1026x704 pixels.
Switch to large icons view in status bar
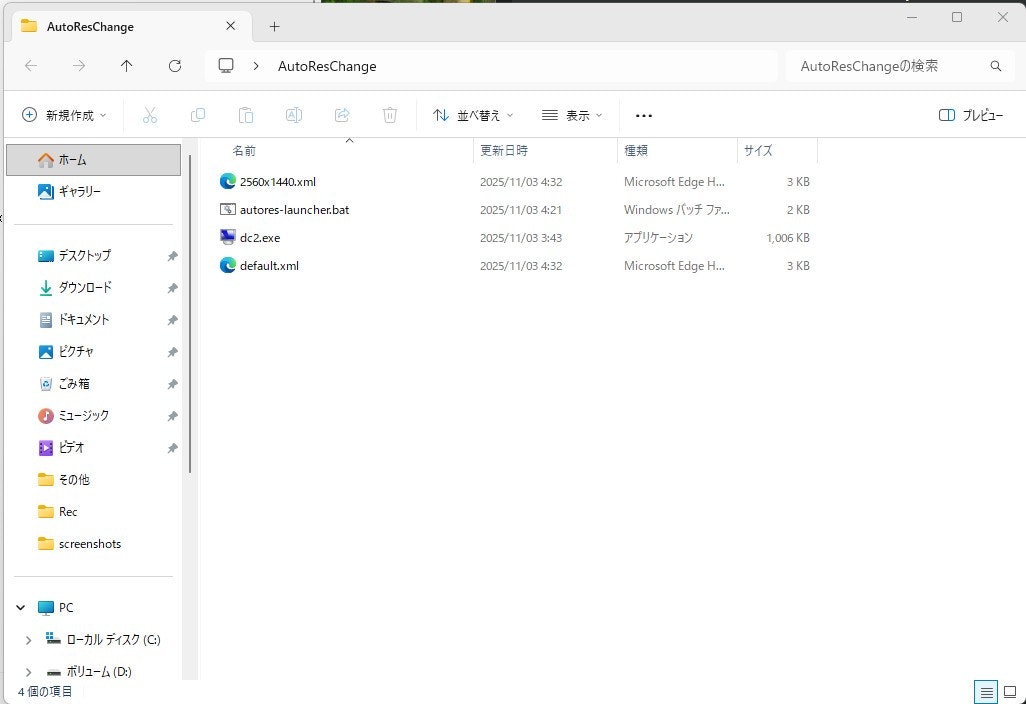pyautogui.click(x=1010, y=692)
